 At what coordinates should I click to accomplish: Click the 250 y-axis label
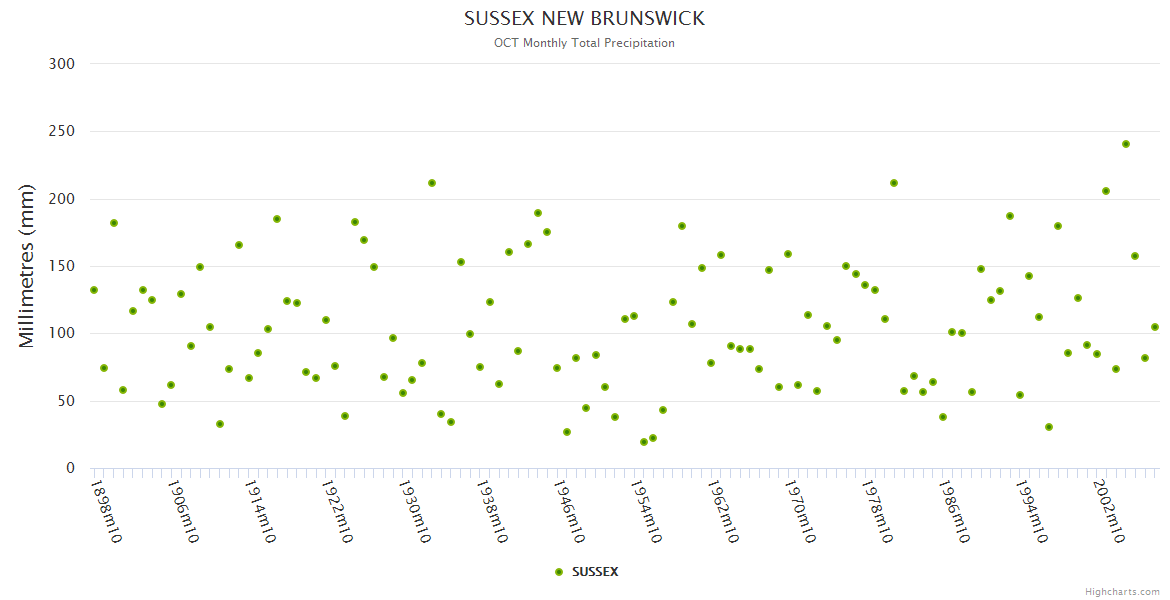tap(62, 131)
